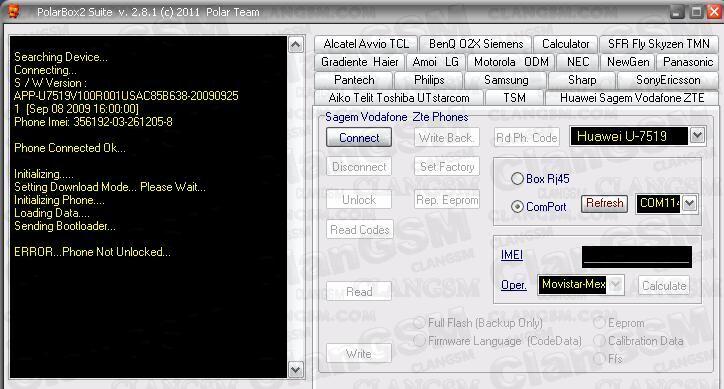Viewport: 724px width, 389px height.
Task: Click the Read Codes button
Action: [x=360, y=230]
